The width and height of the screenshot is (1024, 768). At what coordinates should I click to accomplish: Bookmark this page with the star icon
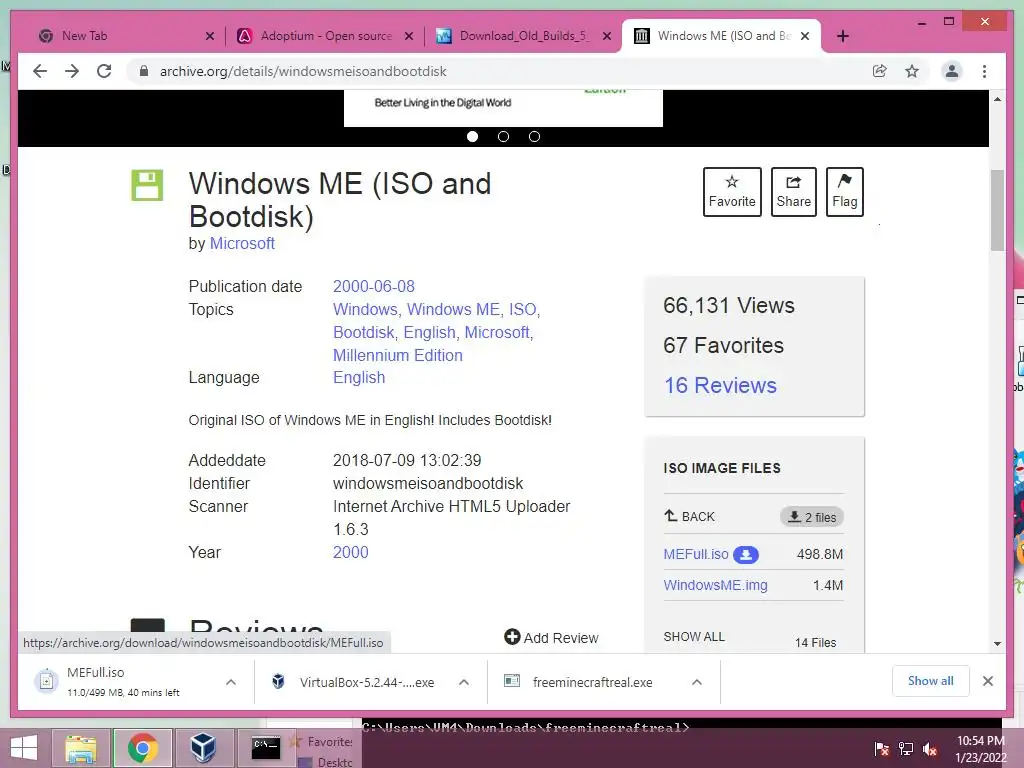912,71
